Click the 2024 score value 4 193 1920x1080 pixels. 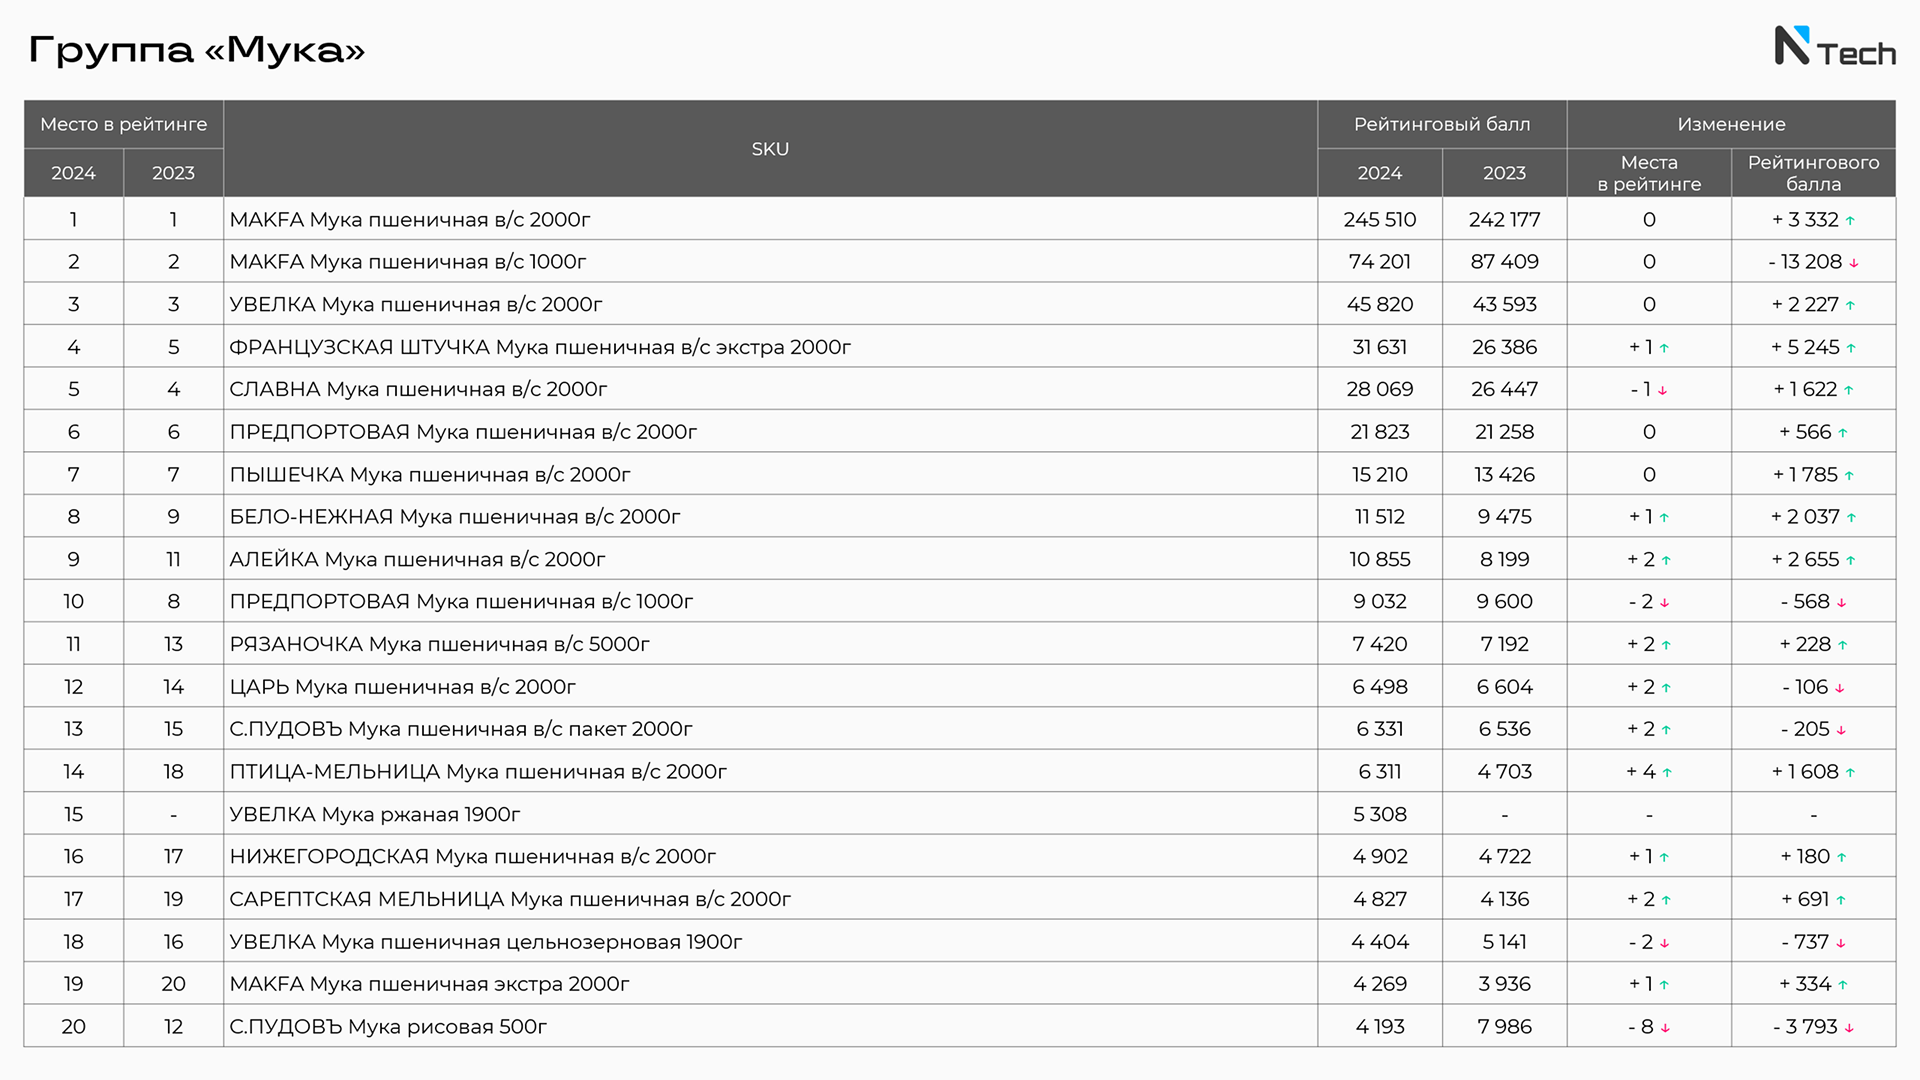[x=1380, y=1026]
